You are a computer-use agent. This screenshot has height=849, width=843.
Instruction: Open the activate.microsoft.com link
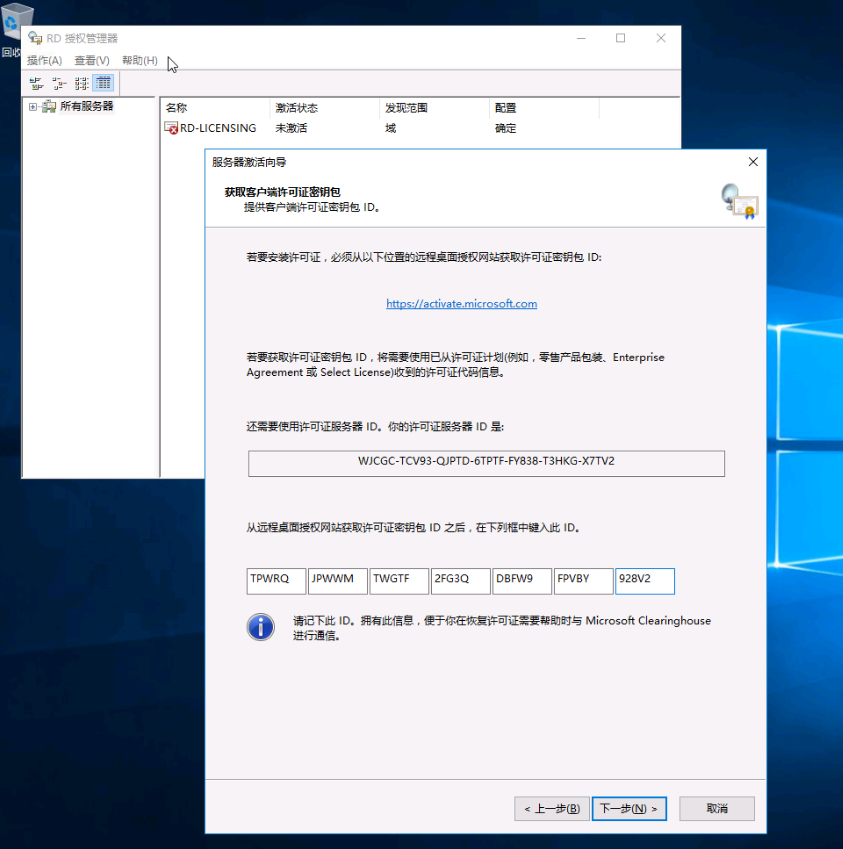[x=461, y=304]
